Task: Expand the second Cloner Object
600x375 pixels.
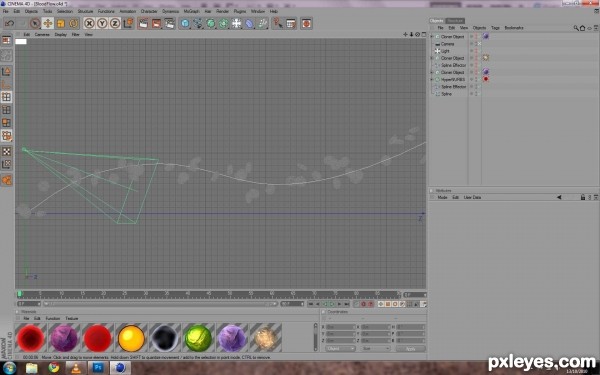Action: (432, 58)
